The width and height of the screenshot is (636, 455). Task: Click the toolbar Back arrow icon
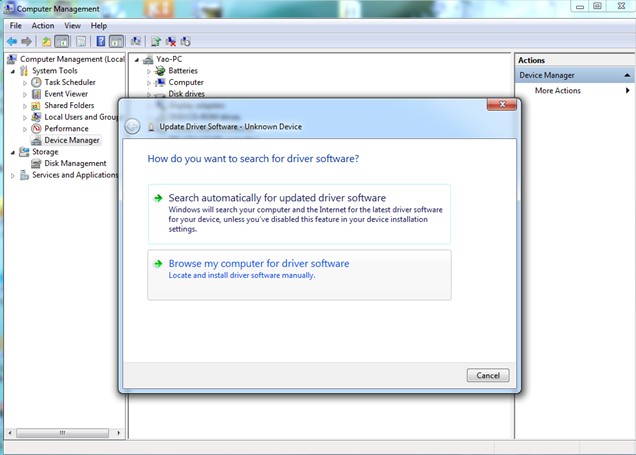coord(12,41)
